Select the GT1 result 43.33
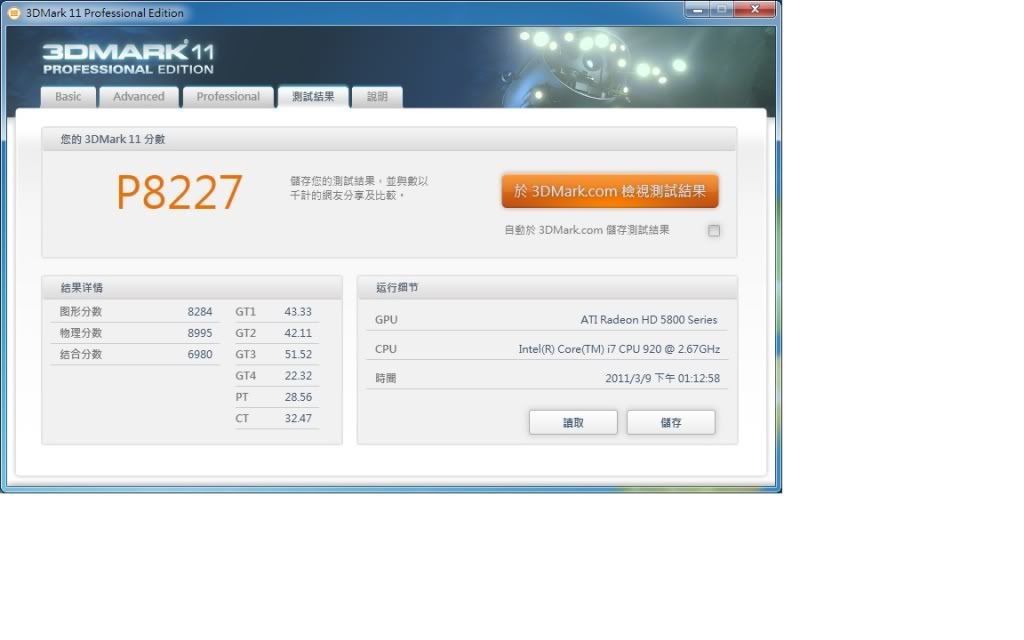This screenshot has height=640, width=1024. [x=298, y=312]
